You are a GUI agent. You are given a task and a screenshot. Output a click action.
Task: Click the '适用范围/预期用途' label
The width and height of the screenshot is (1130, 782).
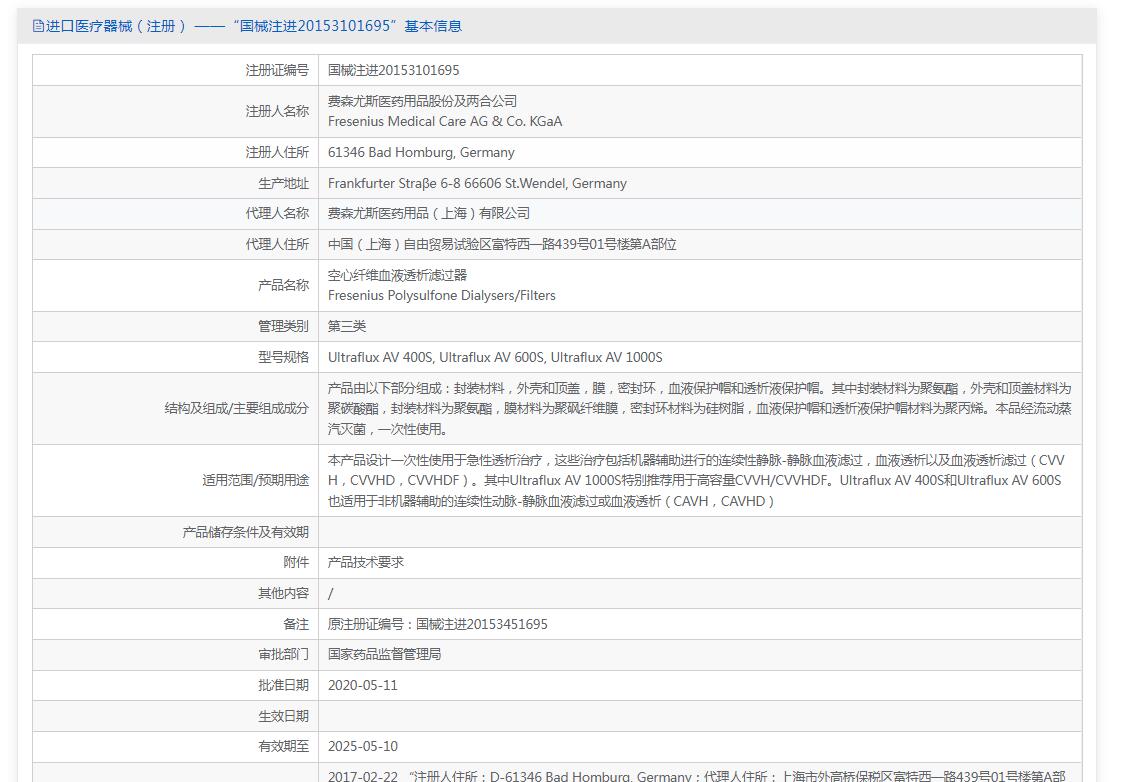pos(255,481)
